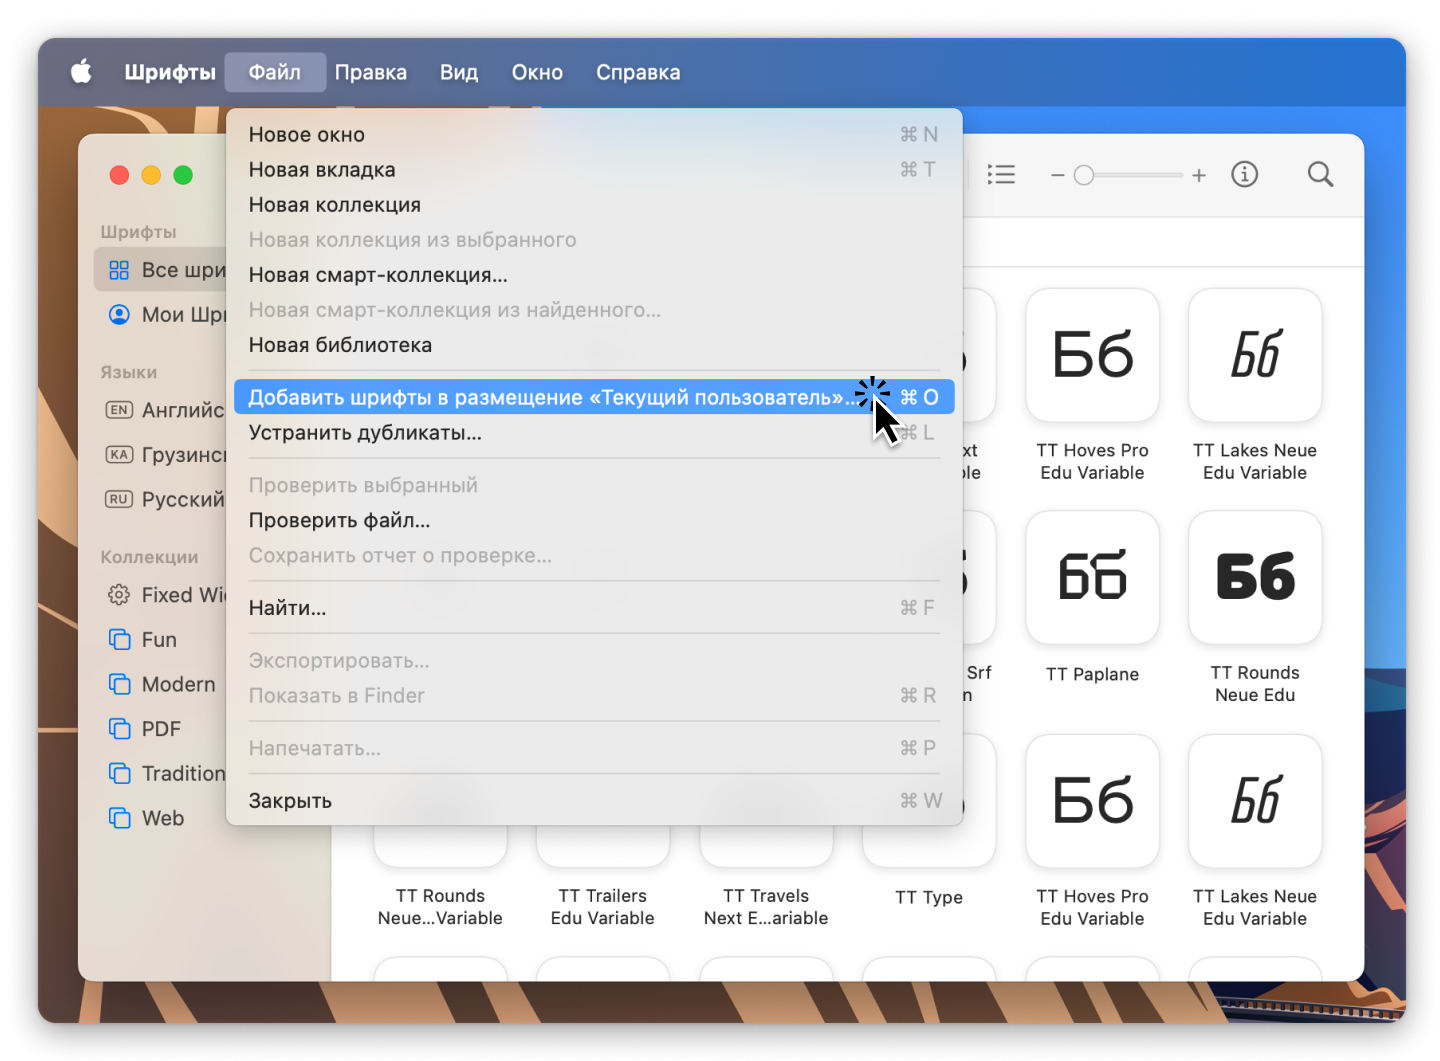The width and height of the screenshot is (1440, 1061).
Task: Select Новая библиотека menu item
Action: (594, 345)
